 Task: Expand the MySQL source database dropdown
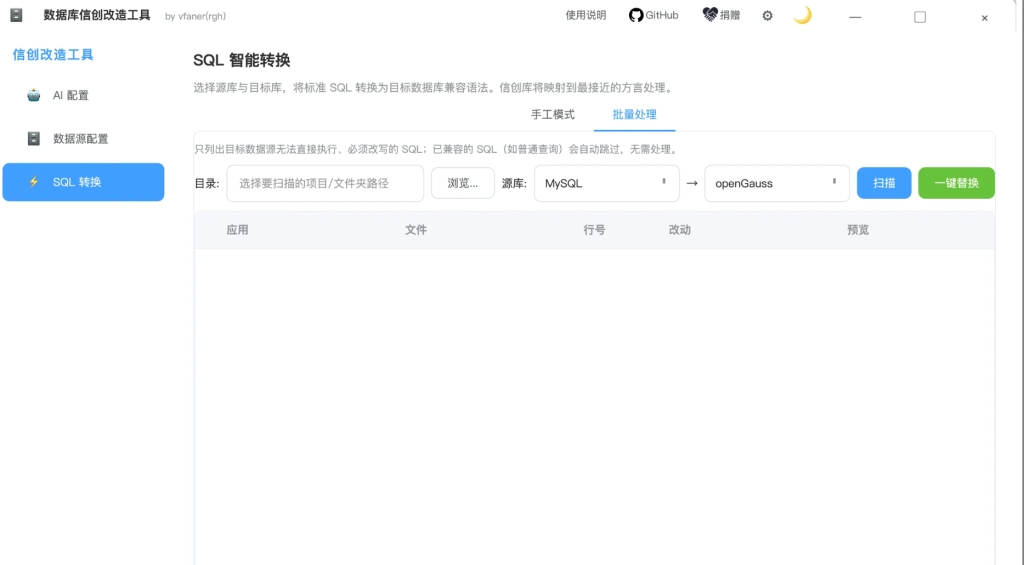pos(607,184)
